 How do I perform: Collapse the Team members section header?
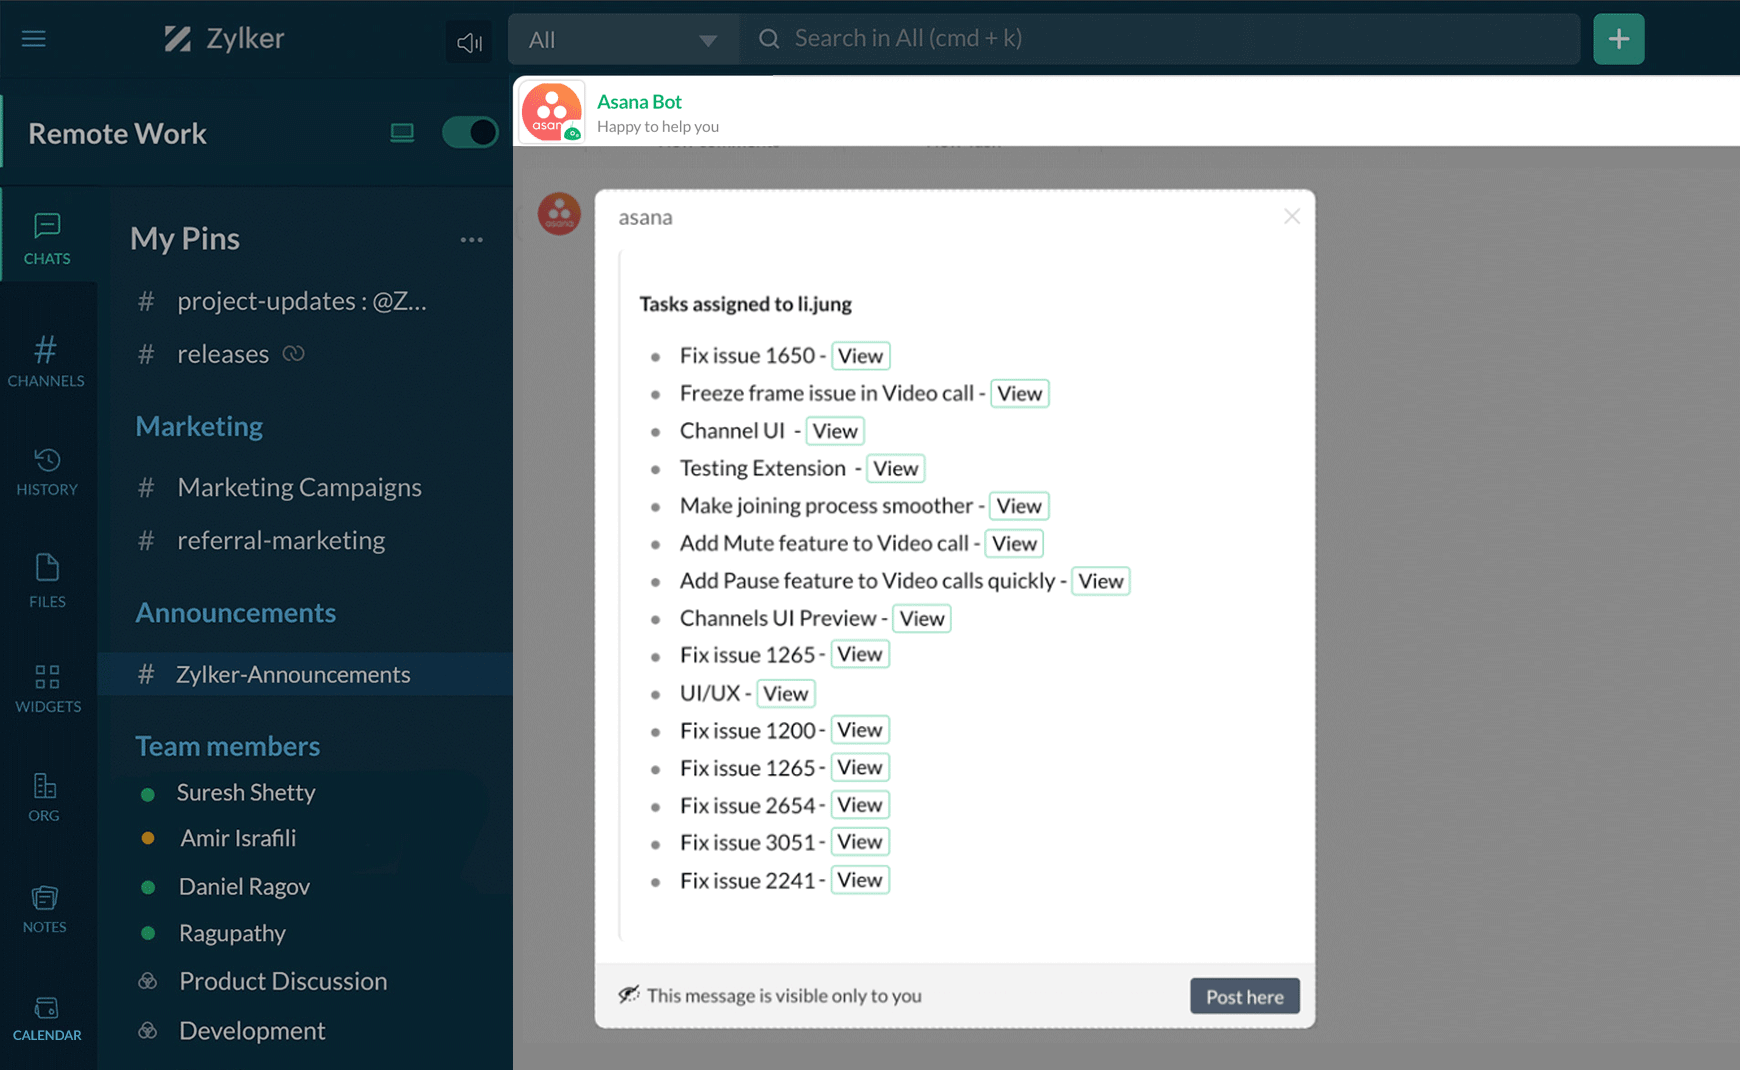click(226, 745)
